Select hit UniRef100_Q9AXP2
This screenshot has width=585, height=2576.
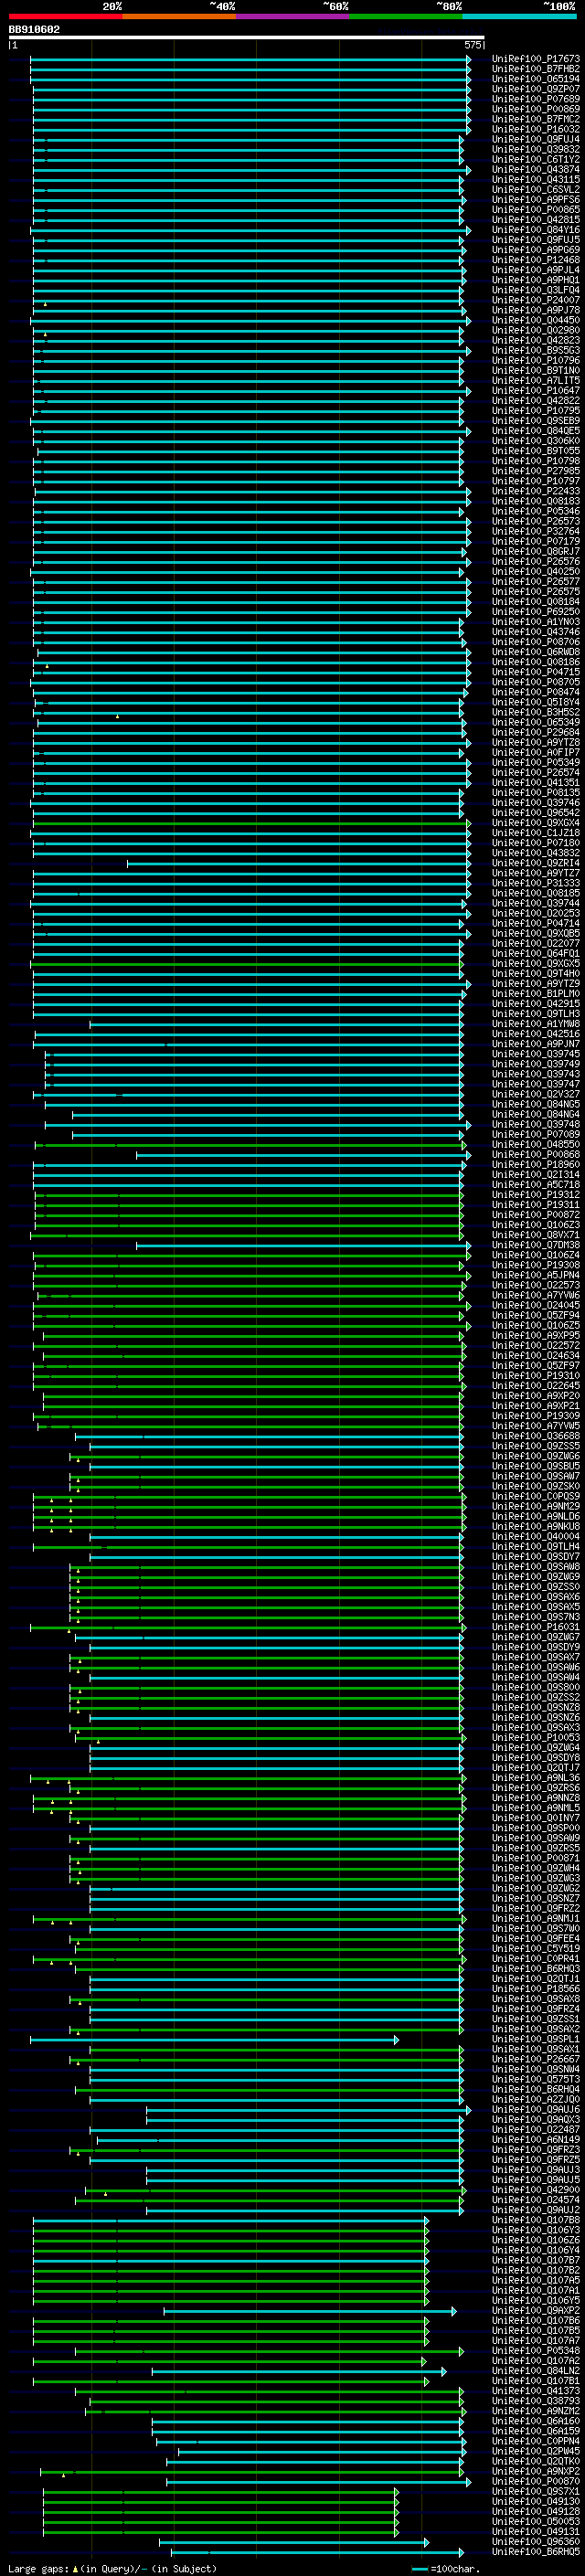pyautogui.click(x=536, y=2310)
